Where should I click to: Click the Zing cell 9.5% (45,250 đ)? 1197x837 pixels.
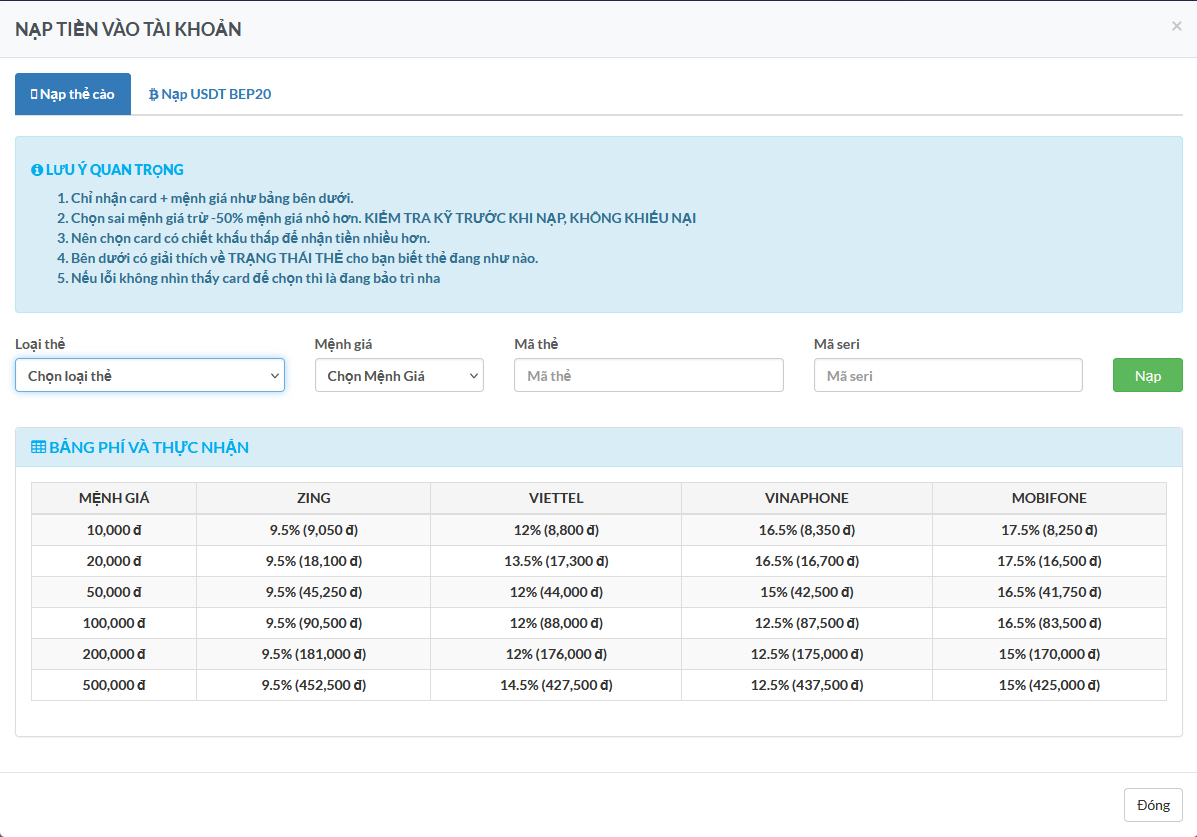point(314,592)
